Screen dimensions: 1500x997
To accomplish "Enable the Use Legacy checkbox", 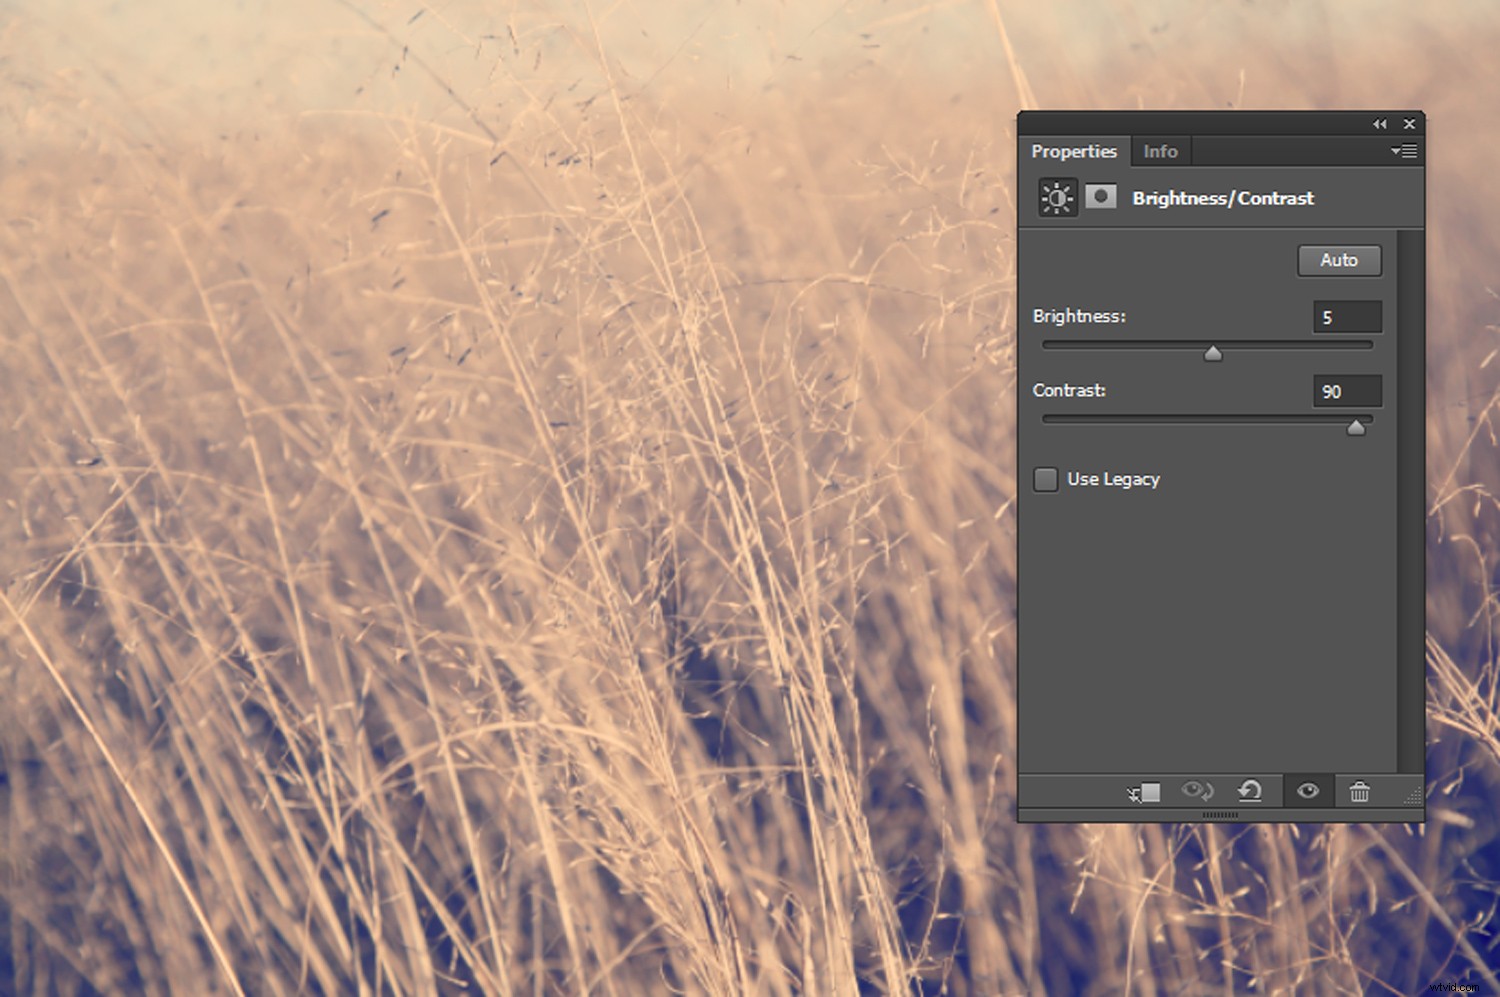I will (x=1045, y=479).
